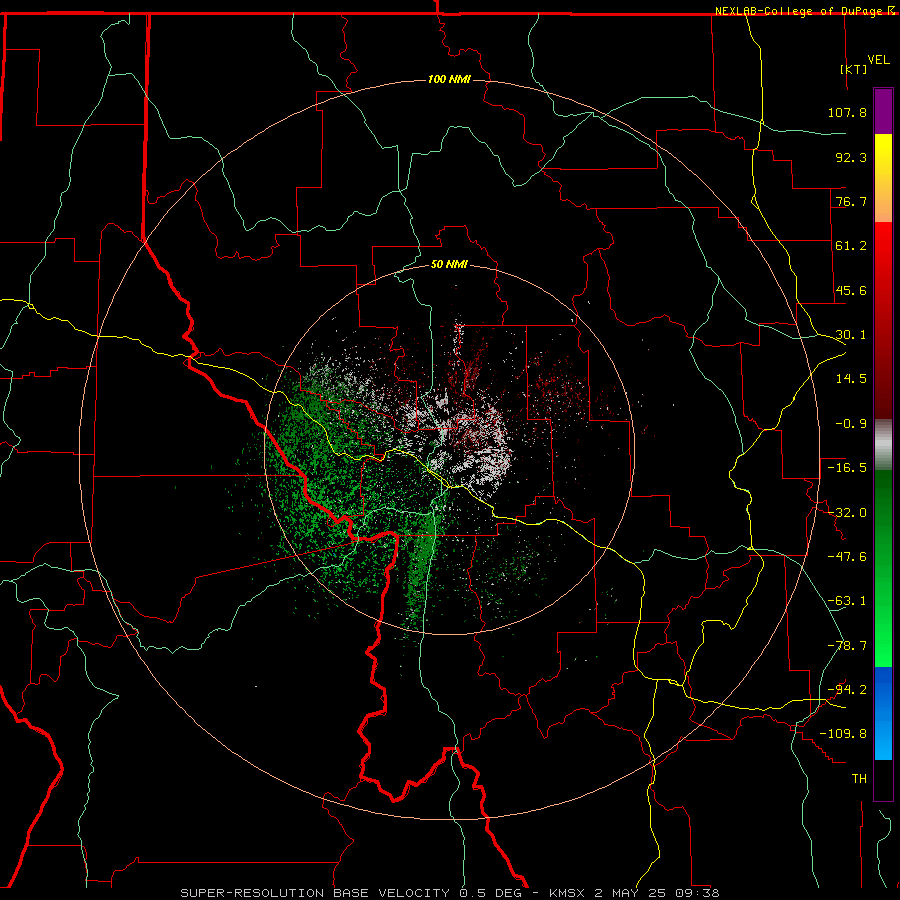Click the NEXLAB-College of DuPage label
This screenshot has height=900, width=900.
(x=798, y=11)
